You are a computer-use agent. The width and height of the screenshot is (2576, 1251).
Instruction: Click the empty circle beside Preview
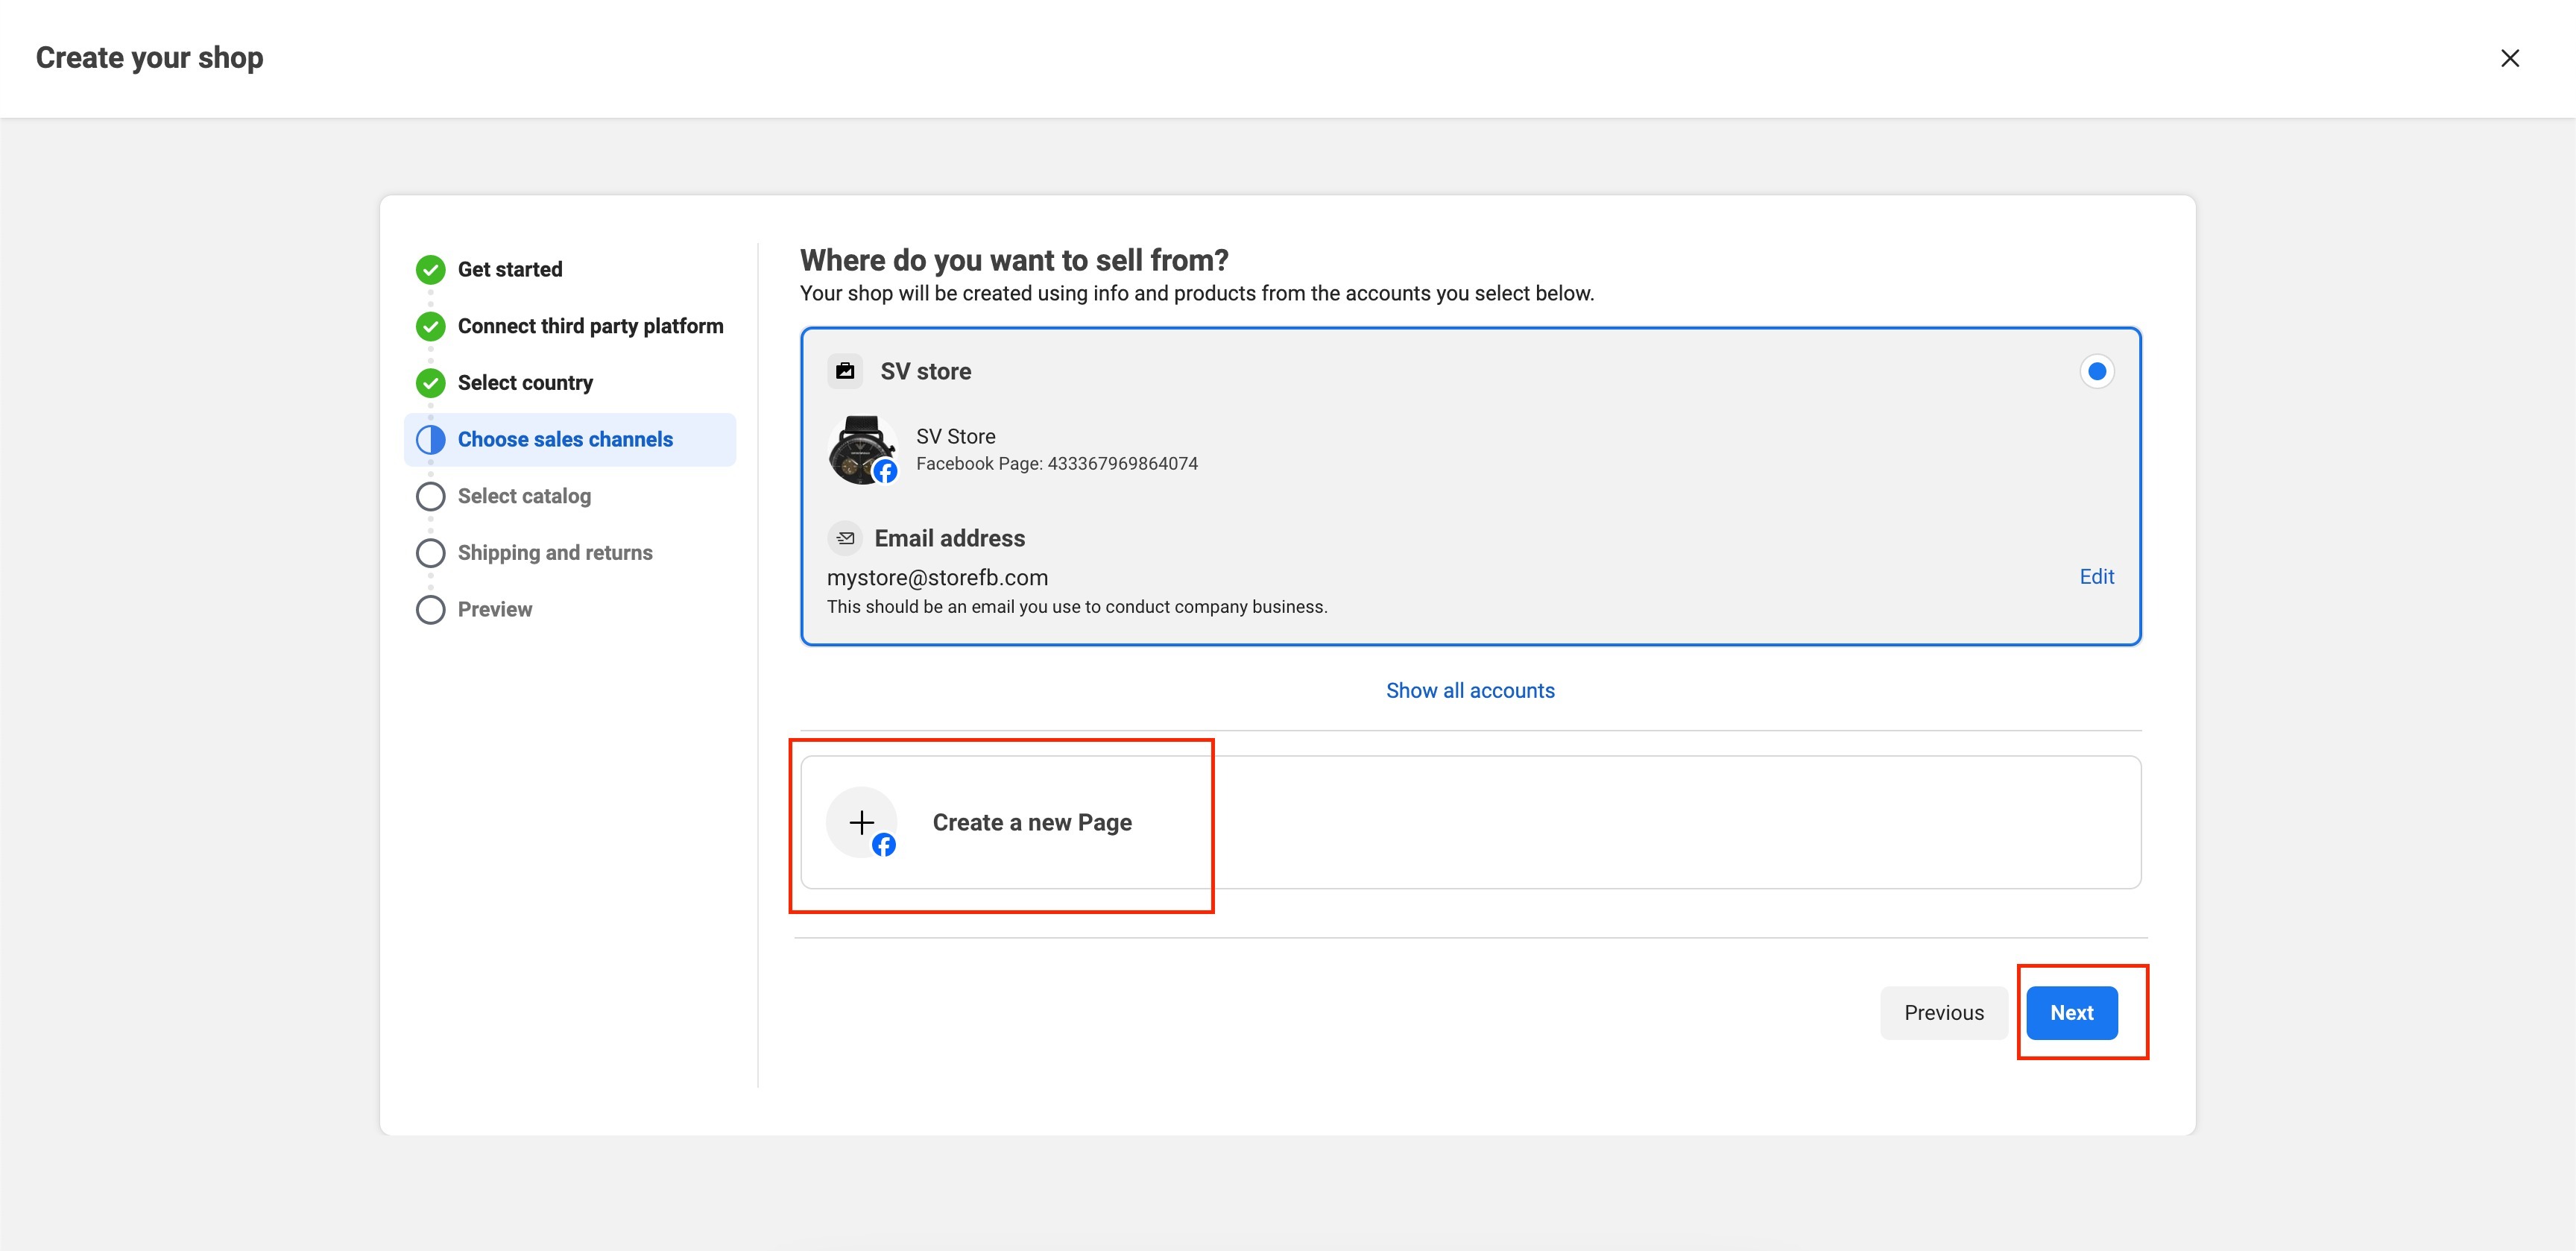click(430, 610)
